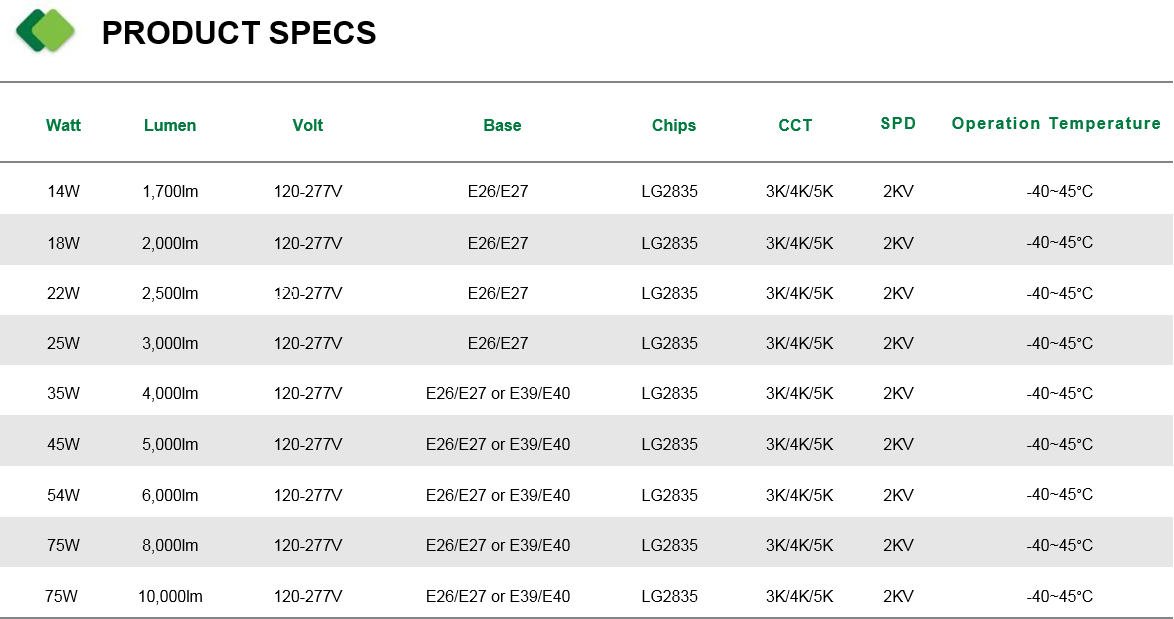Select the 25W wattage cell
This screenshot has height=619, width=1174.
[x=63, y=343]
